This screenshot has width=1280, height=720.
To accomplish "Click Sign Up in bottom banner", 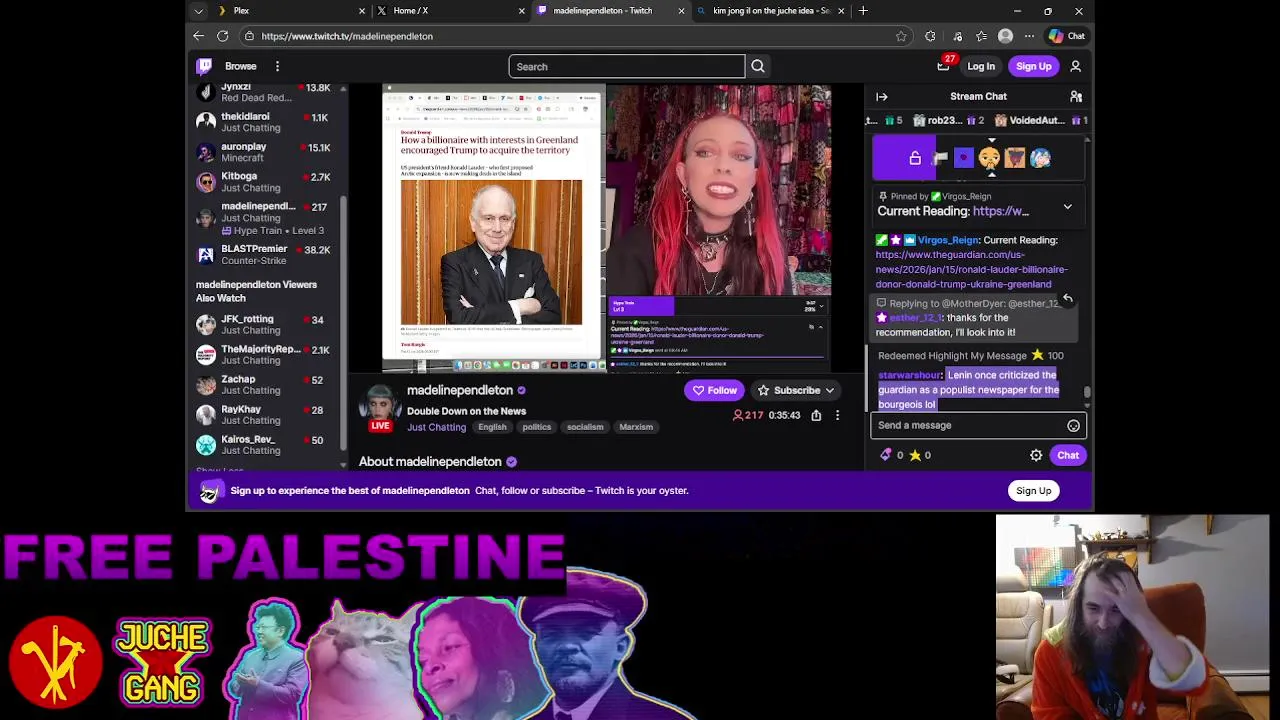I will 1033,491.
